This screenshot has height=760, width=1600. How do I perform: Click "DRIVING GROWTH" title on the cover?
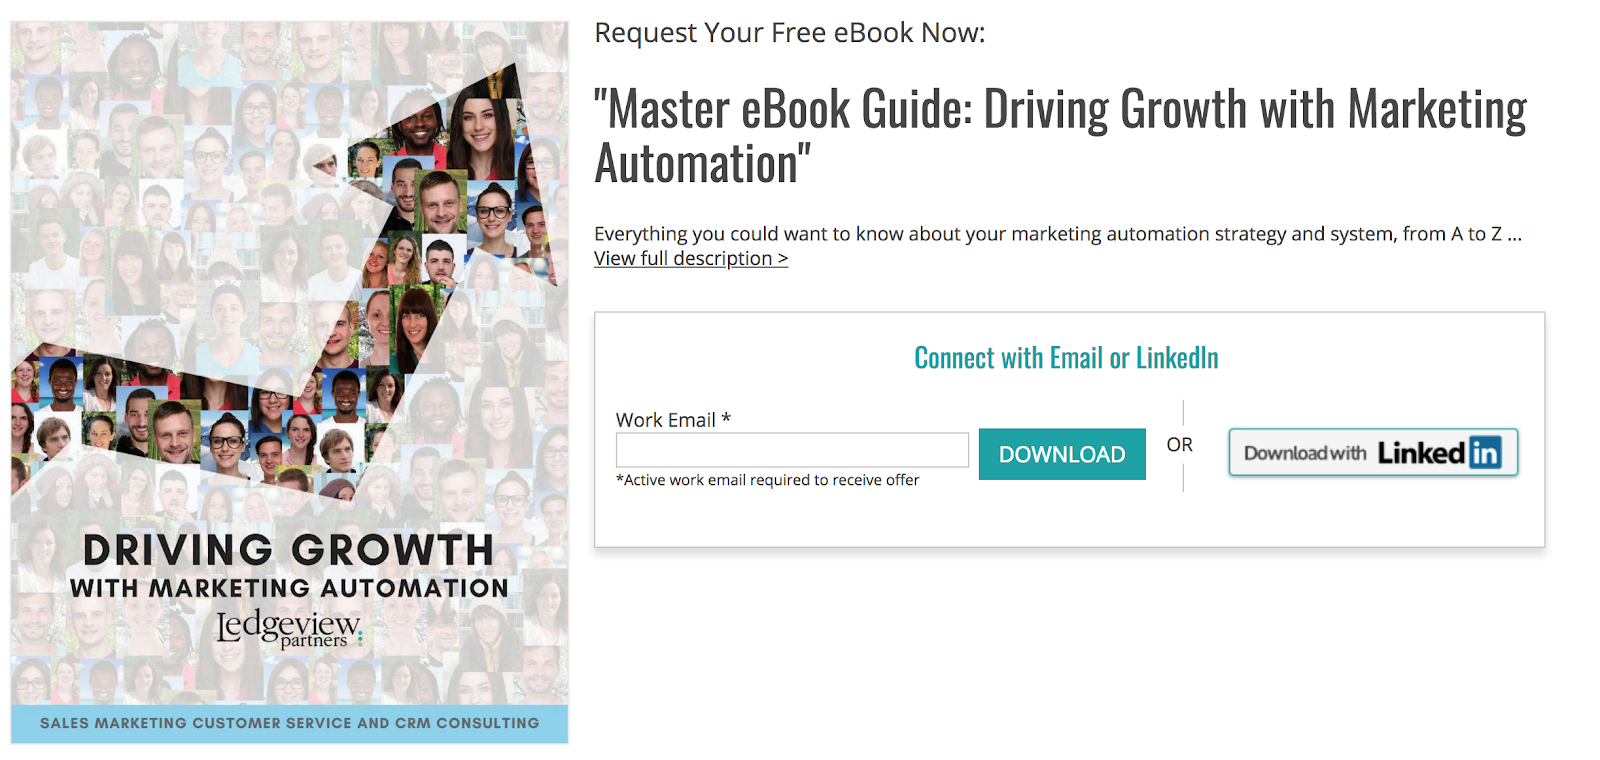(x=289, y=550)
